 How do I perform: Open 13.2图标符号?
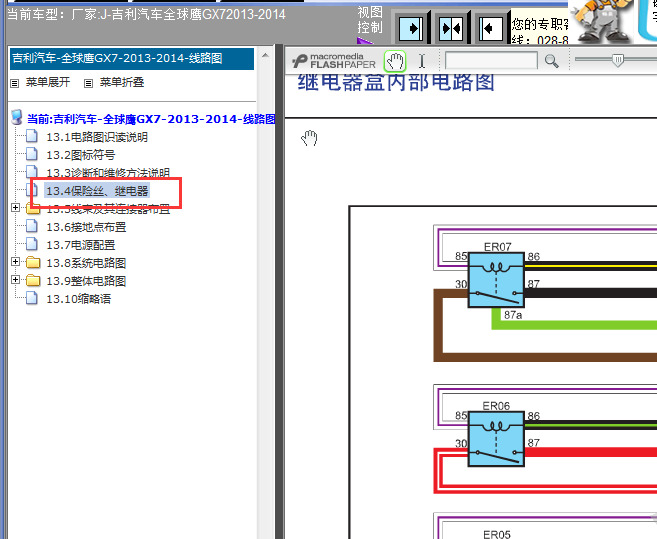(x=80, y=155)
